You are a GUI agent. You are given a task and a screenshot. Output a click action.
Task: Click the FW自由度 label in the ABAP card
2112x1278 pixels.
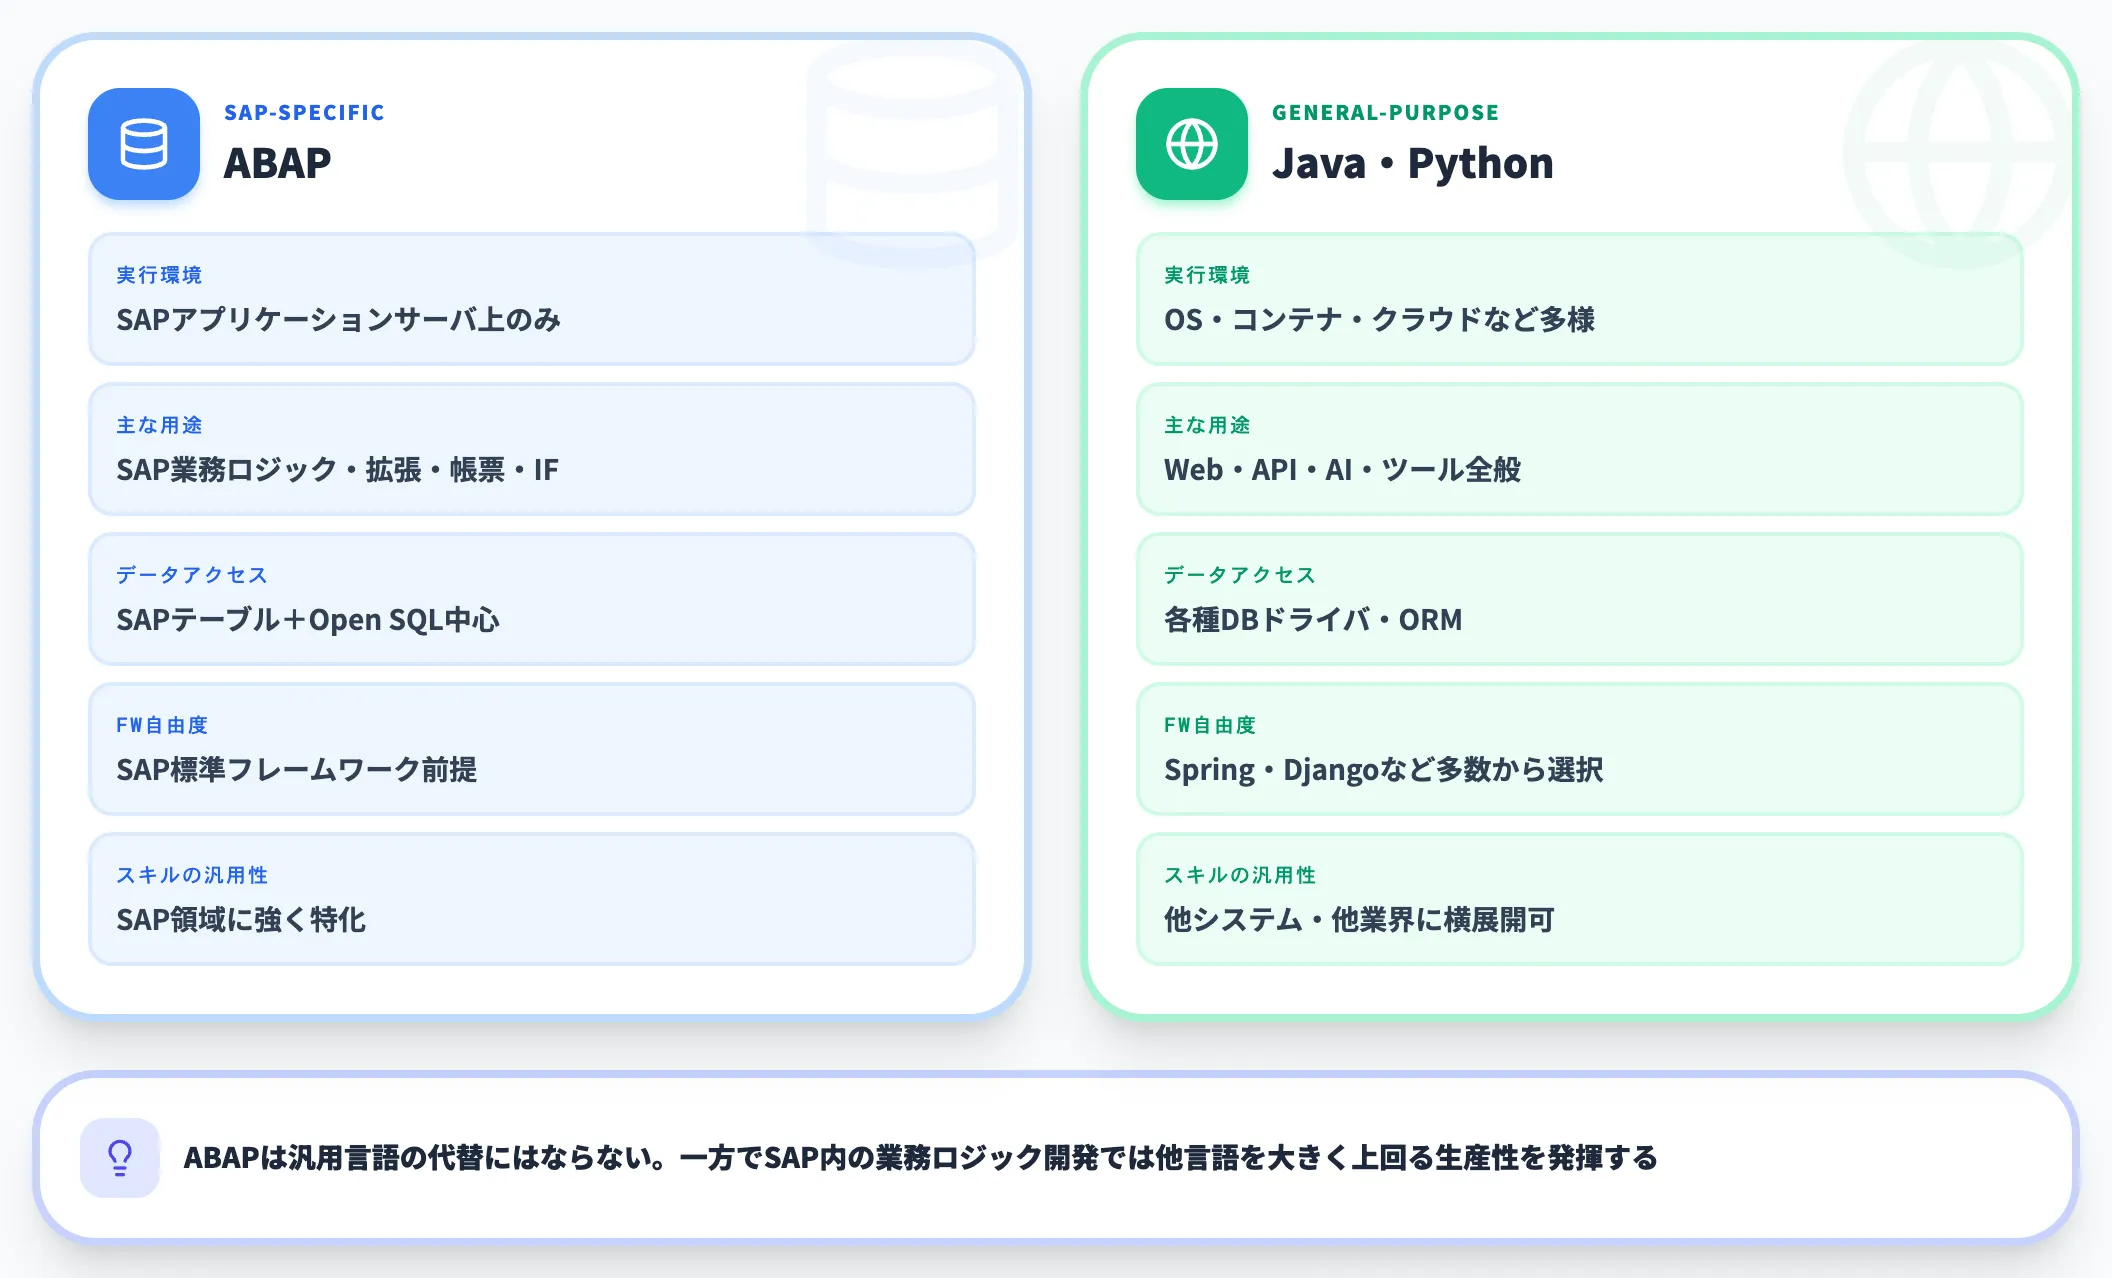click(x=162, y=725)
